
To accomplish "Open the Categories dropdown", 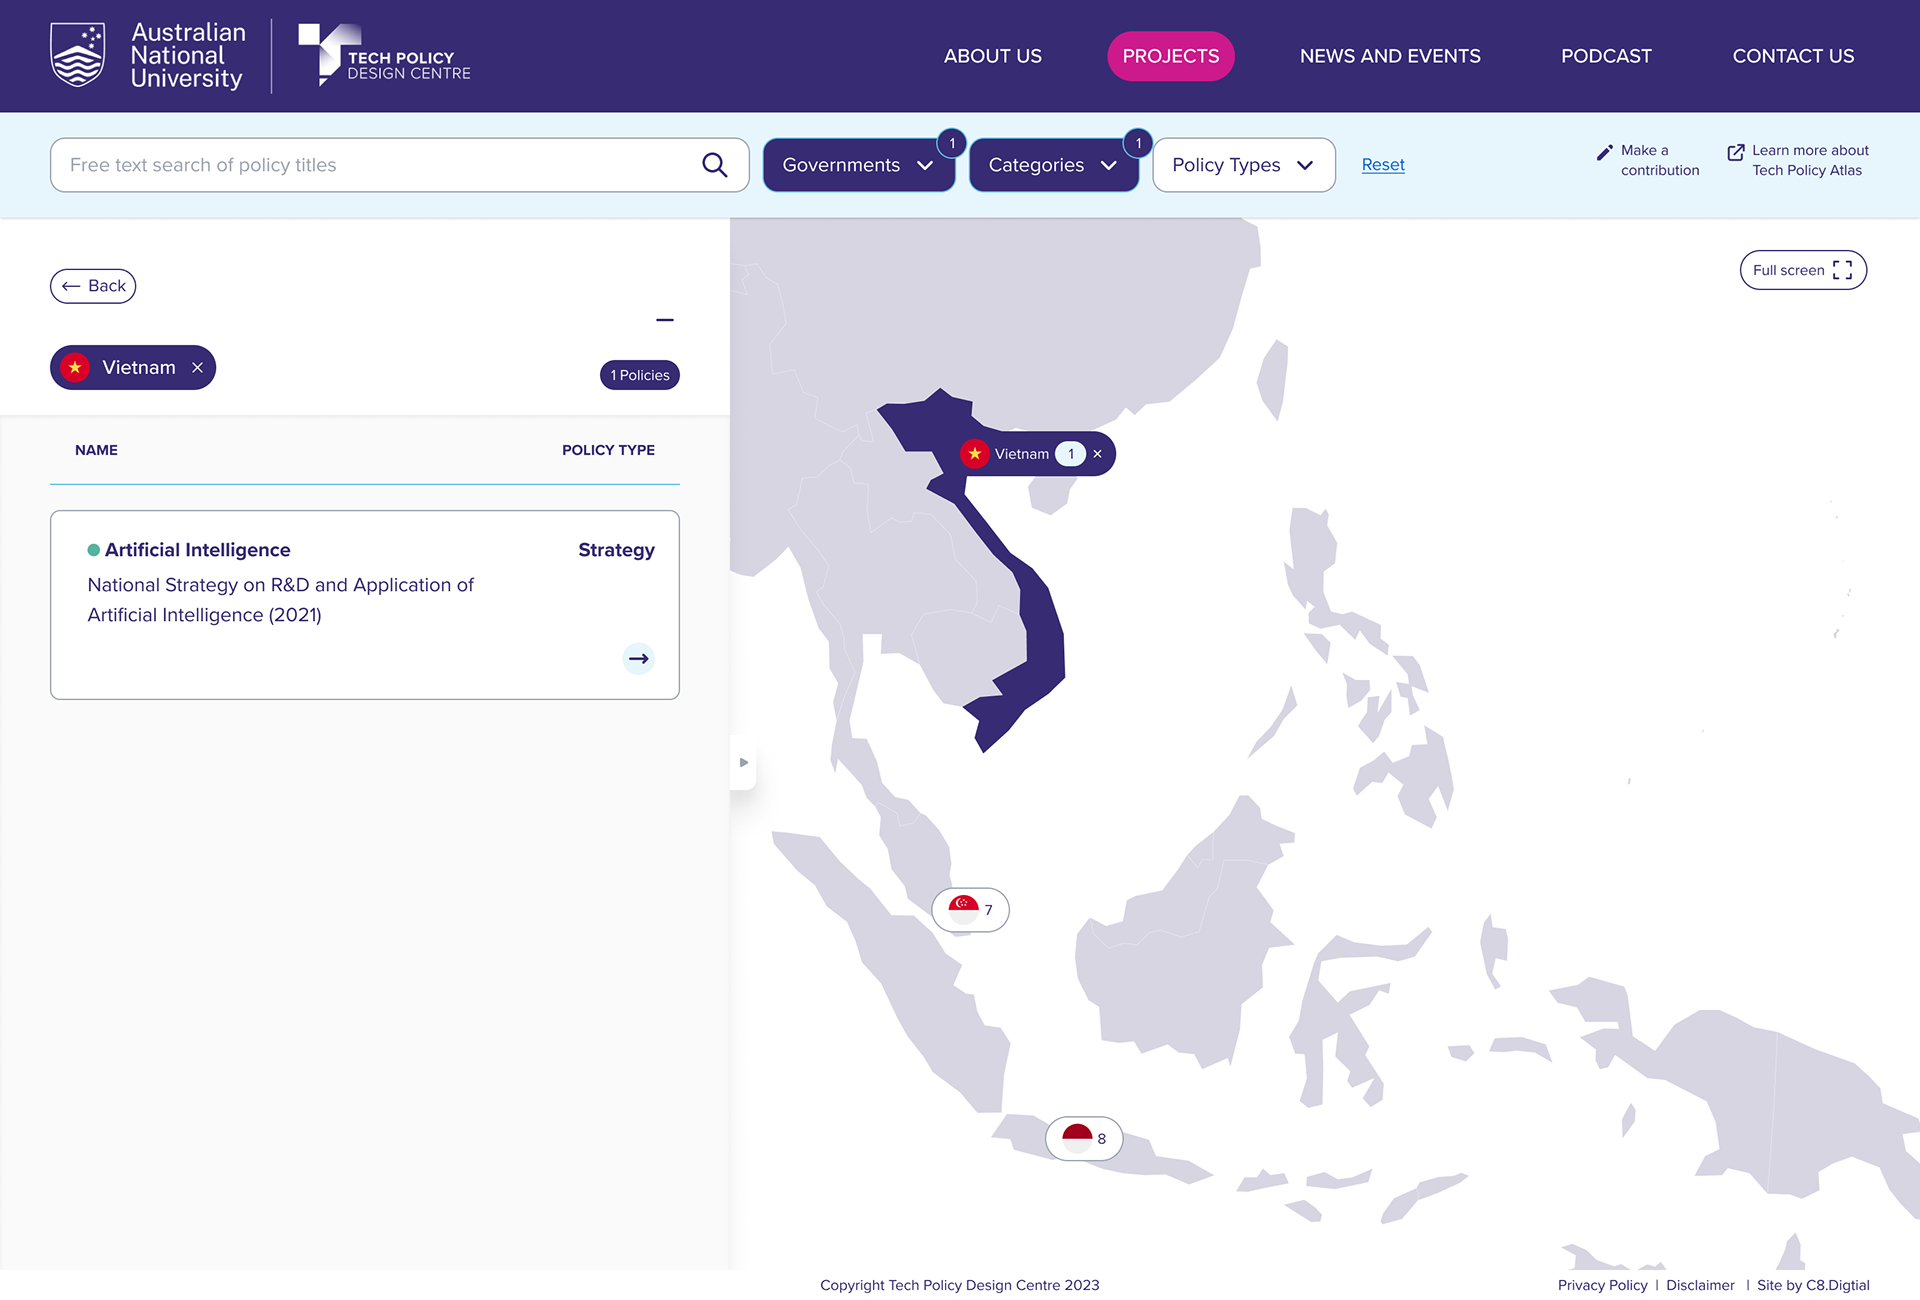I will [1054, 165].
